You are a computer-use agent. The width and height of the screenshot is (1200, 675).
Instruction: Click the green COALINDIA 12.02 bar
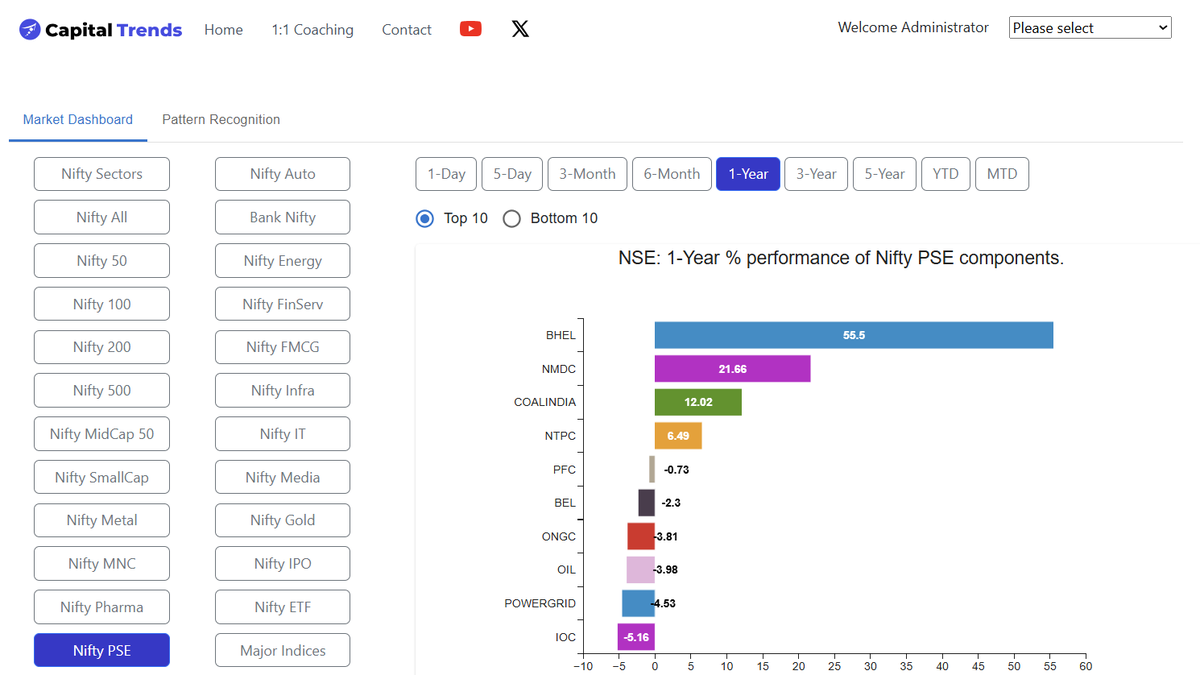[x=698, y=402]
